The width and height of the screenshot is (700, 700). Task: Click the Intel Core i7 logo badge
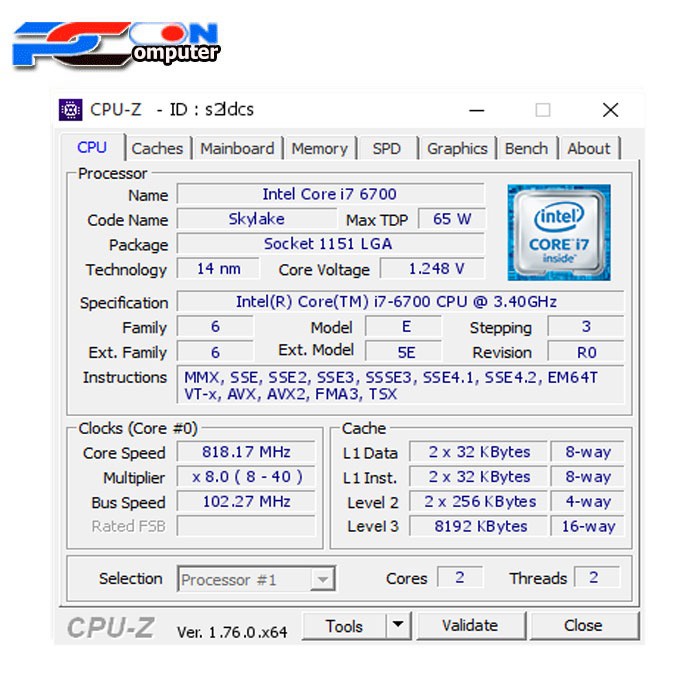click(x=558, y=232)
